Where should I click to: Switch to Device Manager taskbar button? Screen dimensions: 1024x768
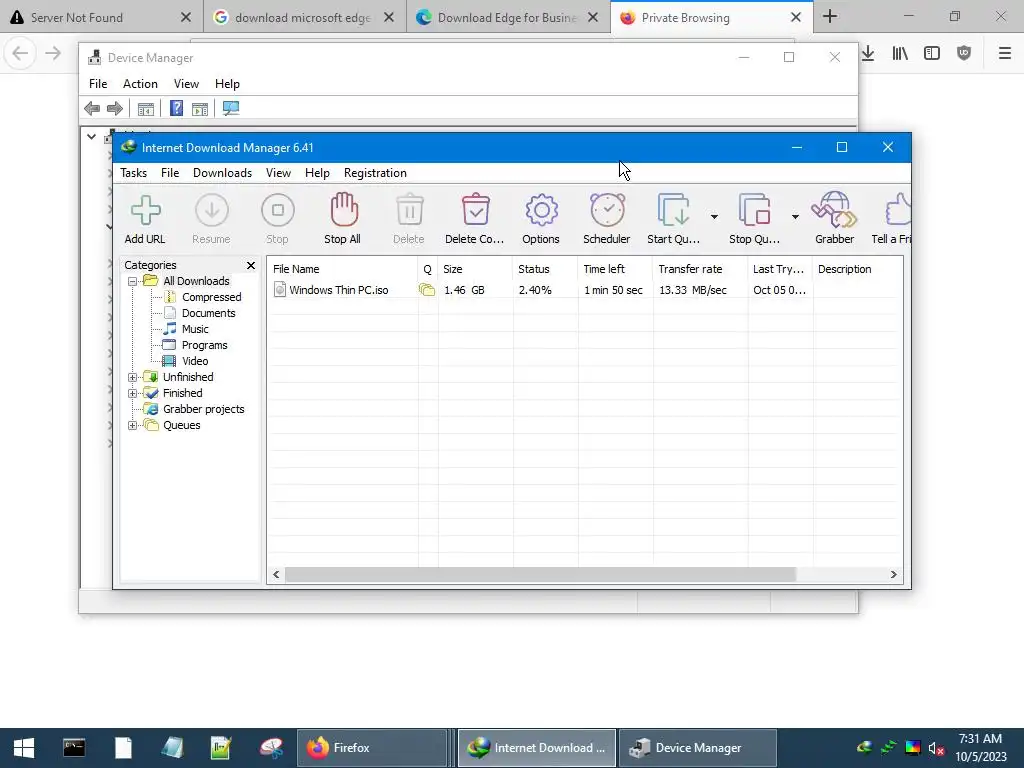[697, 748]
